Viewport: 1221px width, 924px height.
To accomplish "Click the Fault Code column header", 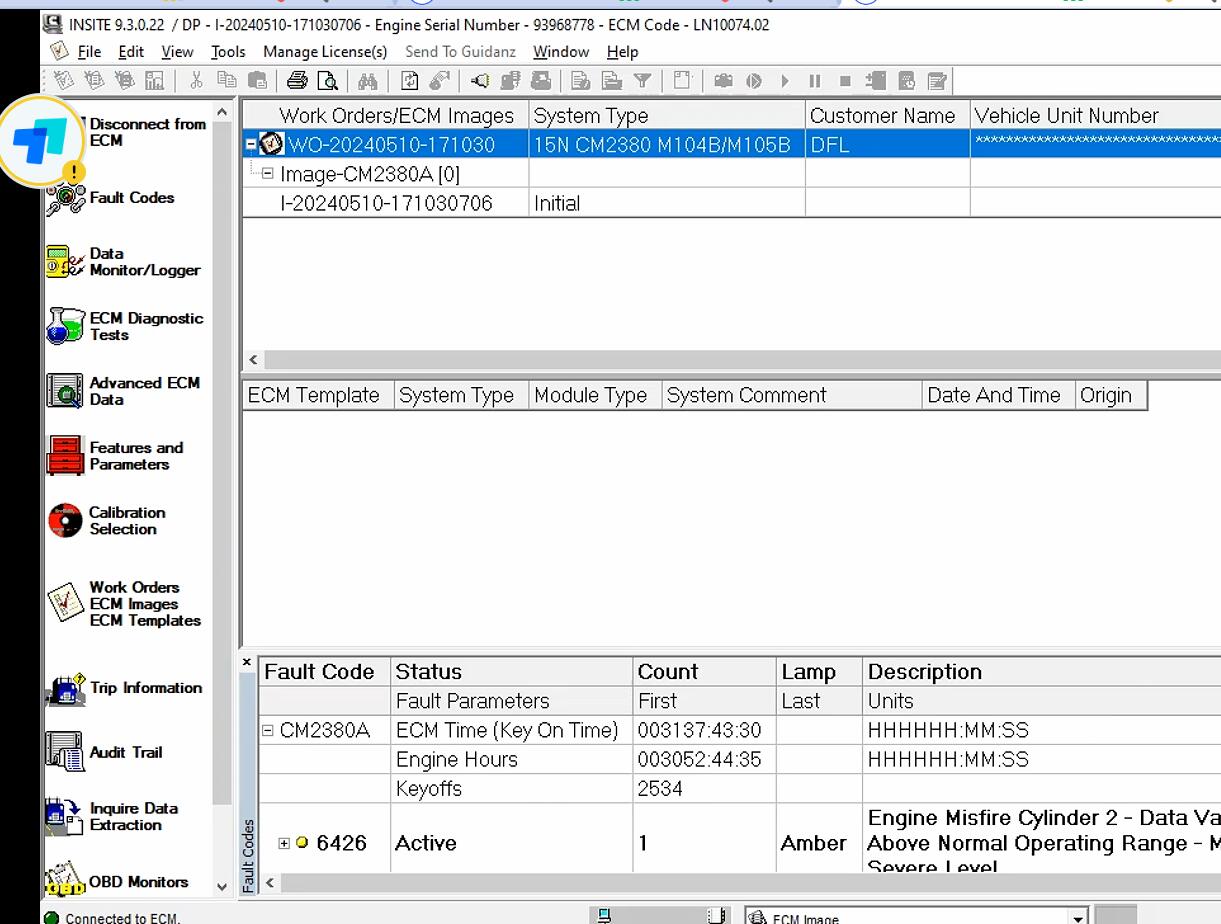I will [x=325, y=672].
